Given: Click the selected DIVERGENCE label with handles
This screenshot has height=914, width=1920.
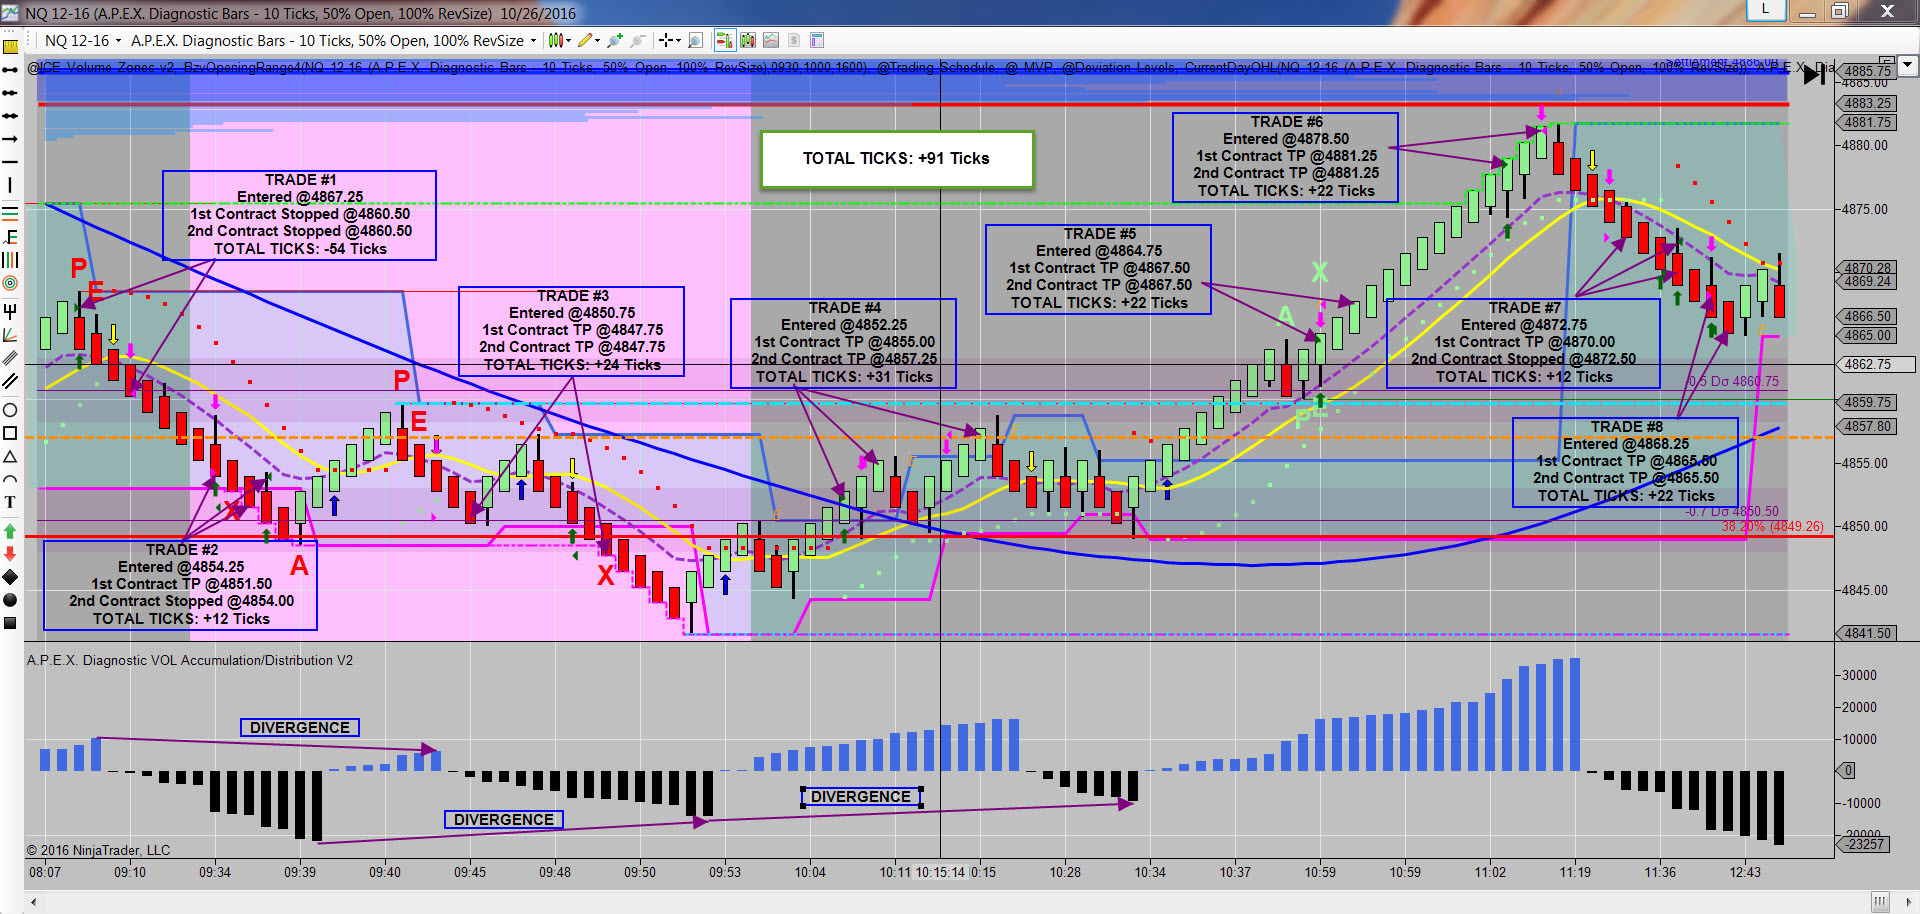Looking at the screenshot, I should [x=861, y=797].
